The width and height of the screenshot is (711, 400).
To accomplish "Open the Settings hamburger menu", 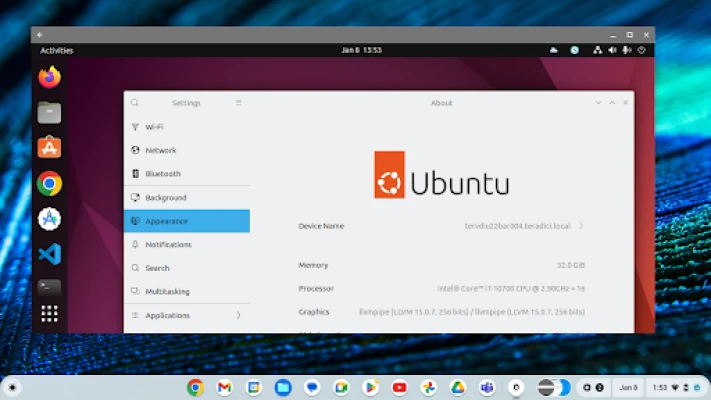I will (239, 103).
